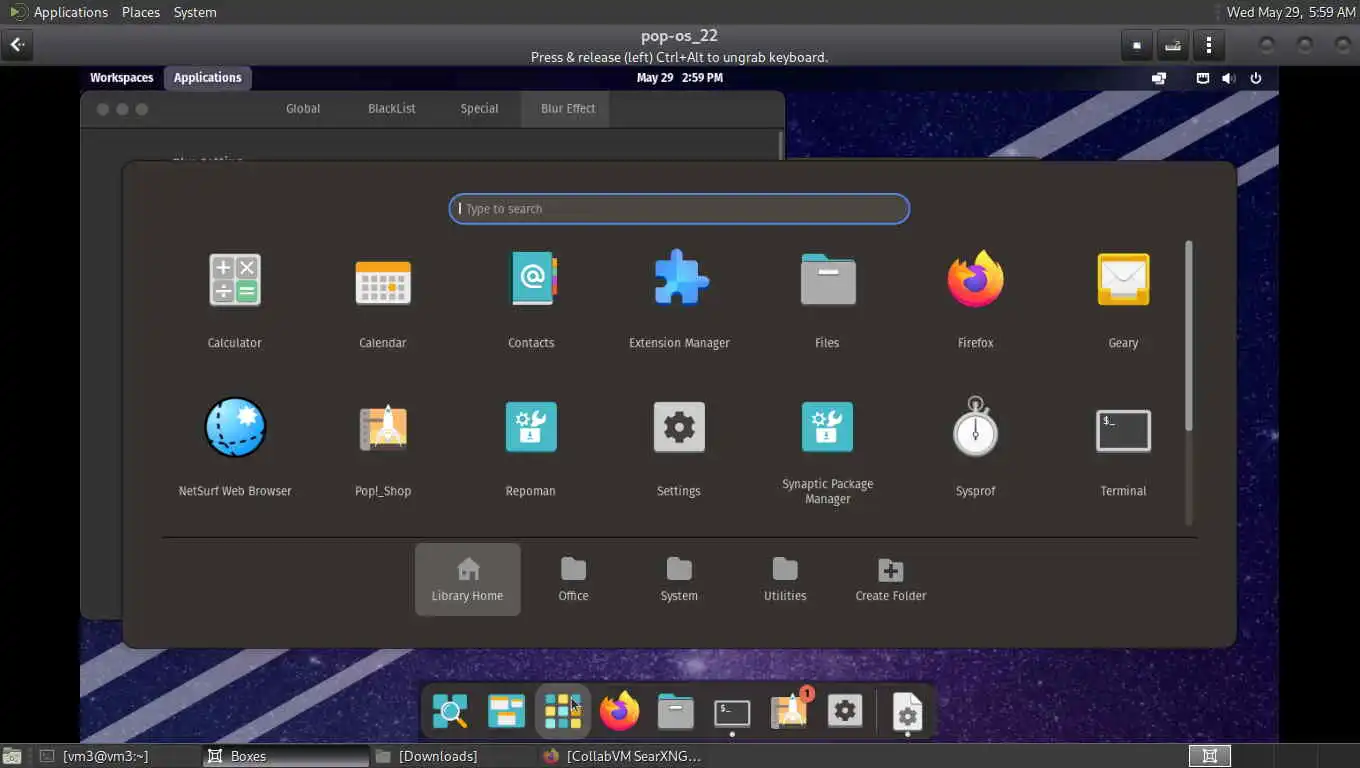Focus the Type to search field
Viewport: 1360px width, 768px height.
point(679,209)
